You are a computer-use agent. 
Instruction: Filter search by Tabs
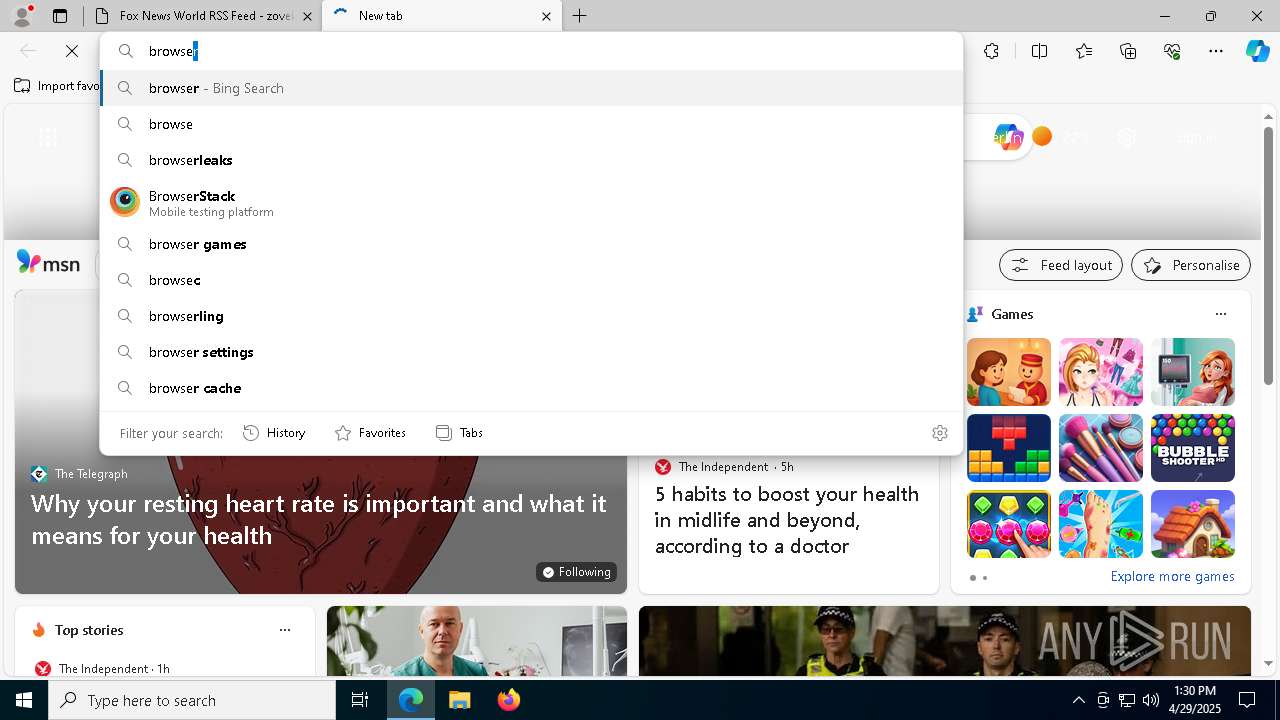click(x=459, y=433)
